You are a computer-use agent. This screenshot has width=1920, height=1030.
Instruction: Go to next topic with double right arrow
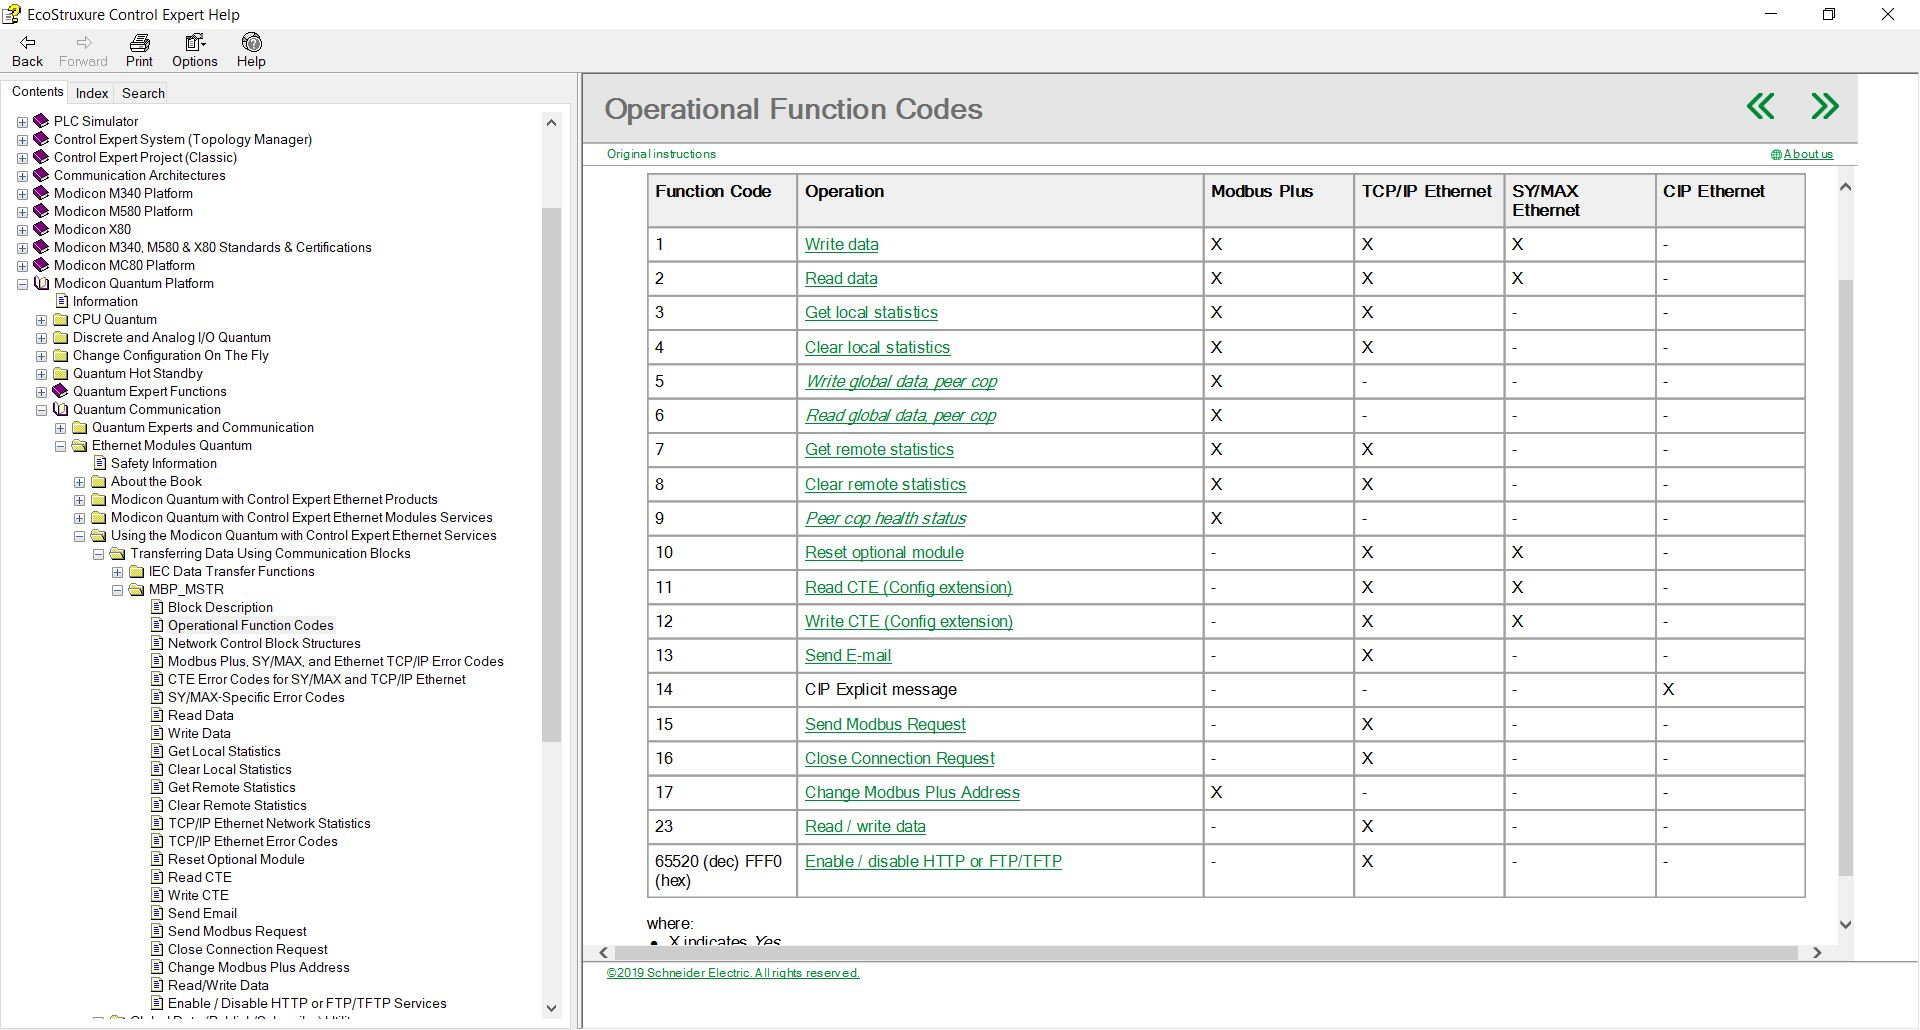coord(1825,106)
